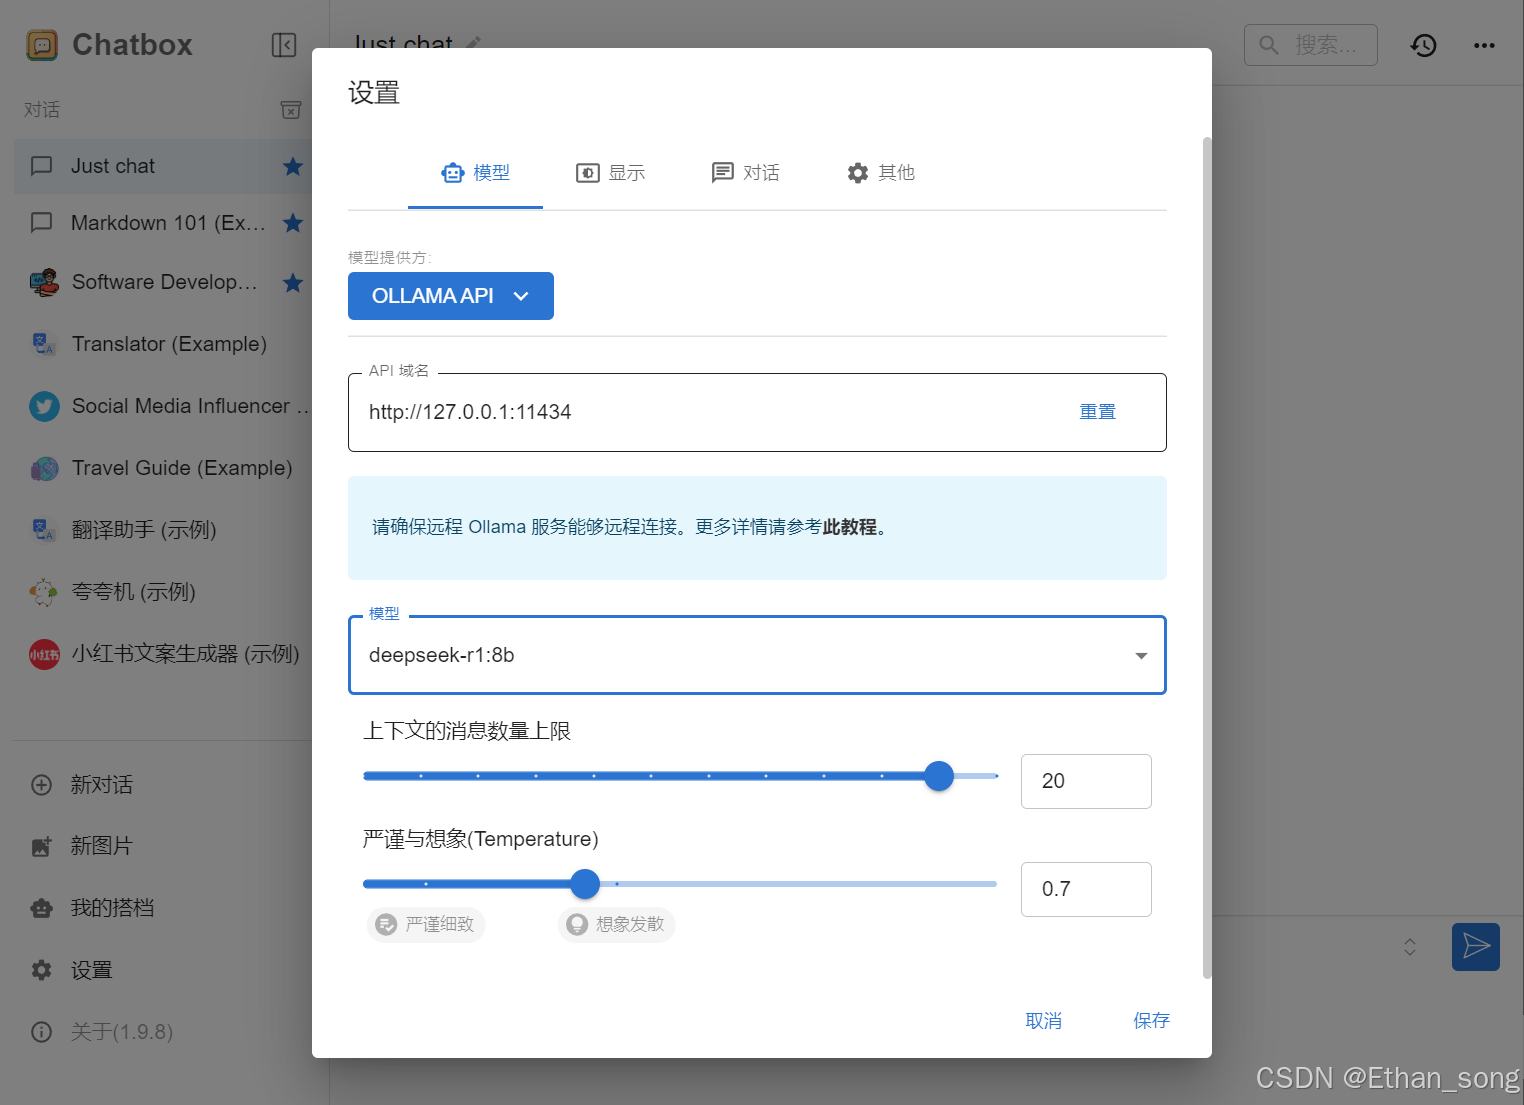Switch to the 模型 tab

pyautogui.click(x=475, y=173)
